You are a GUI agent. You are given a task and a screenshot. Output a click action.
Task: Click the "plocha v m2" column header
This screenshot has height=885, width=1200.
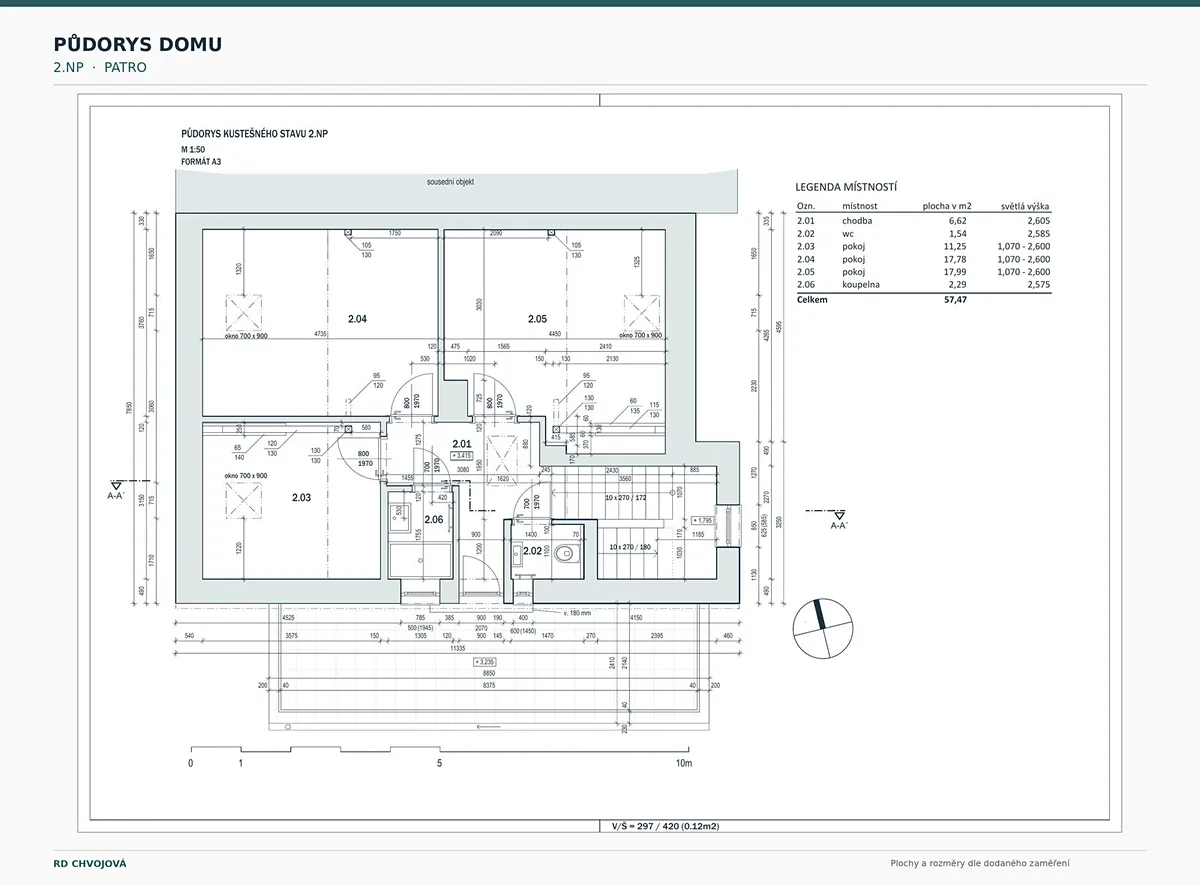[x=947, y=206]
